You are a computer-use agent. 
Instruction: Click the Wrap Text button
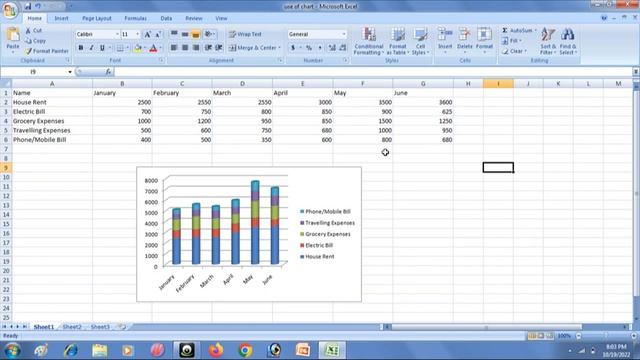pos(245,34)
